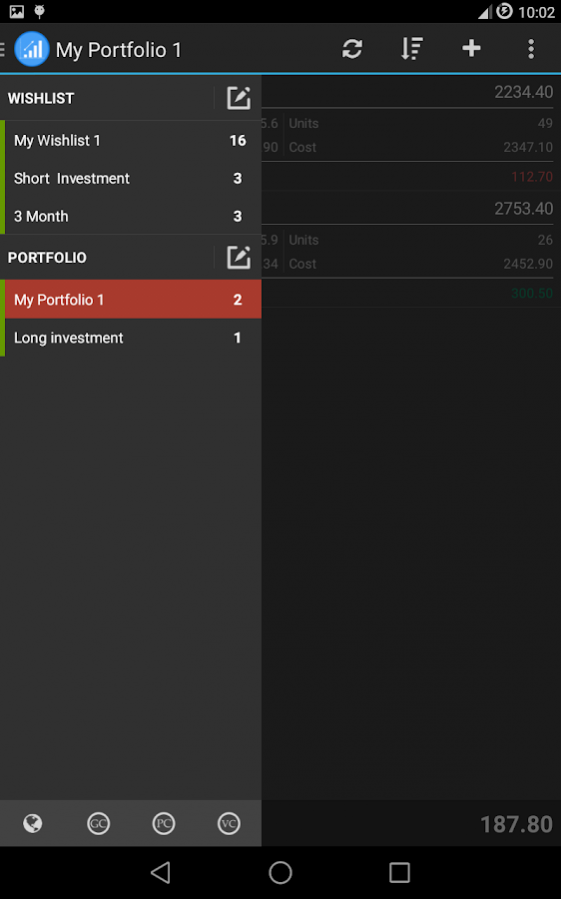Tap the GC circle icon
This screenshot has width=561, height=899.
pyautogui.click(x=98, y=823)
